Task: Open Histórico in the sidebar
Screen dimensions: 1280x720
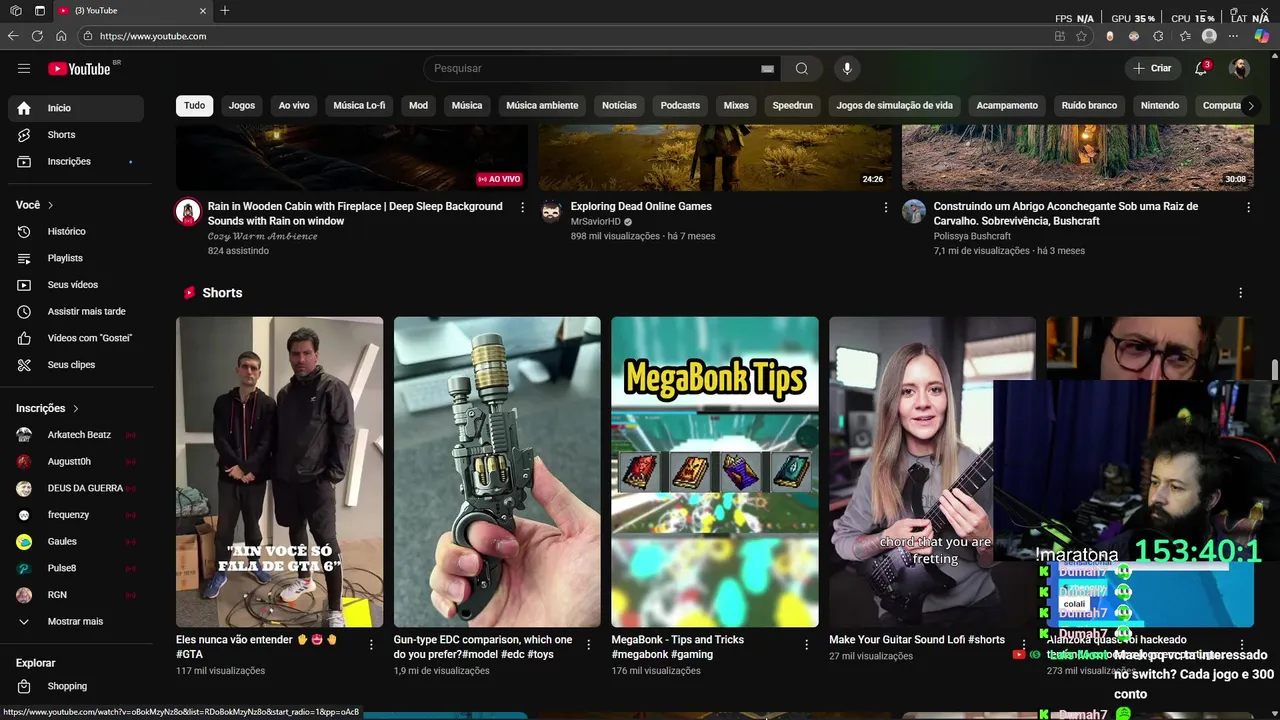Action: point(76,231)
